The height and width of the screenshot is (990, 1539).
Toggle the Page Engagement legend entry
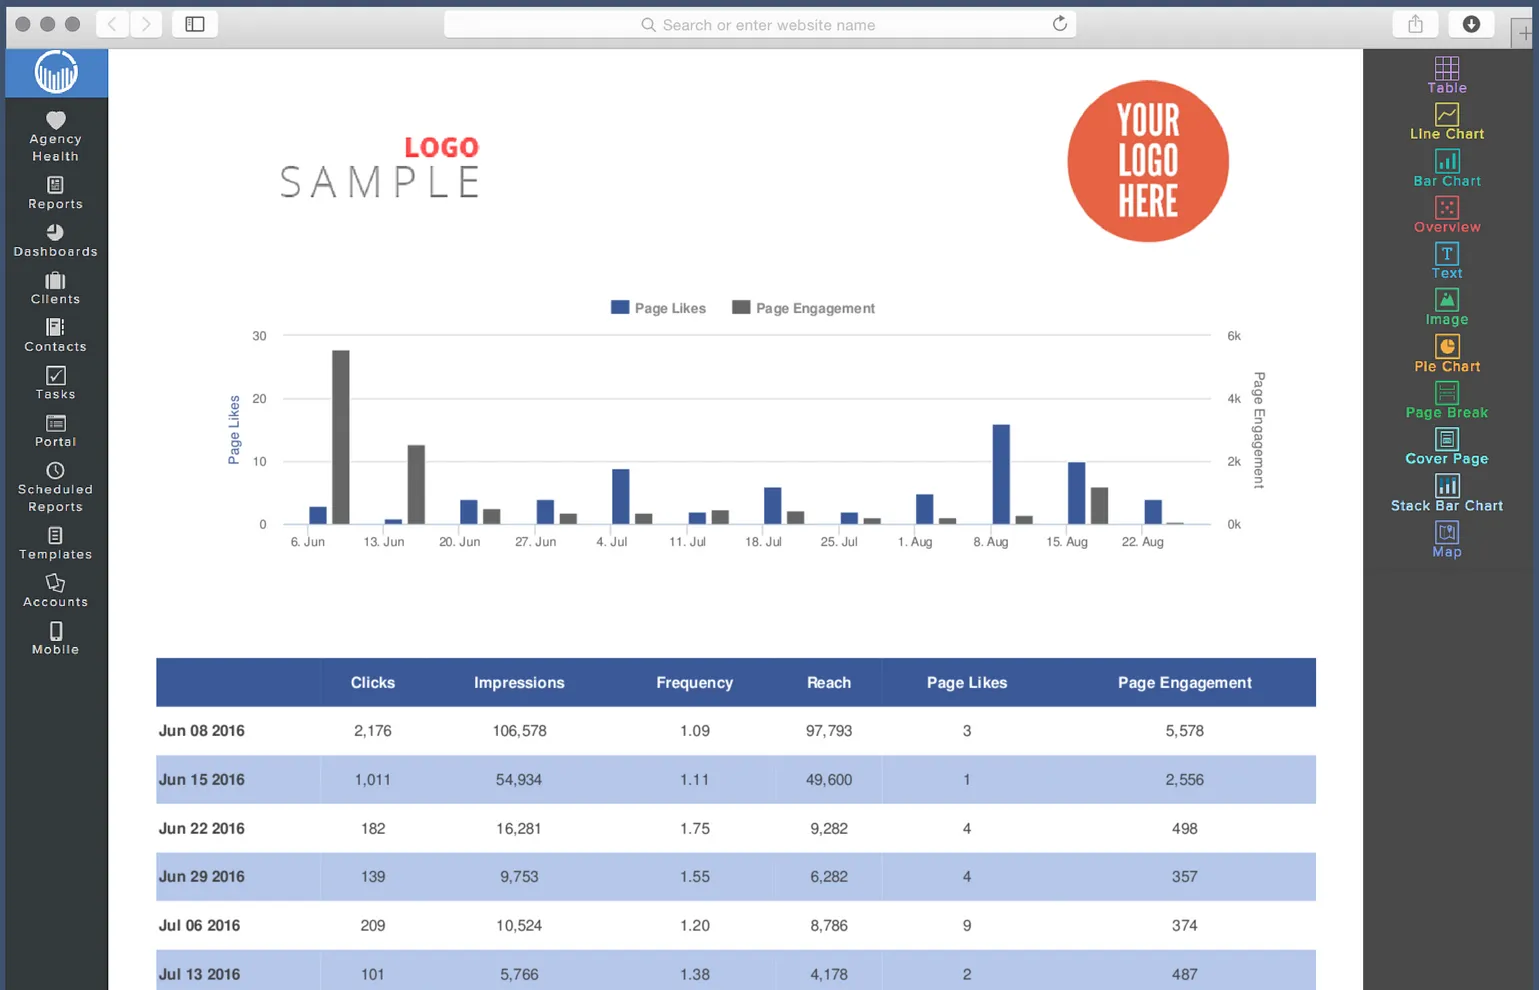[803, 307]
